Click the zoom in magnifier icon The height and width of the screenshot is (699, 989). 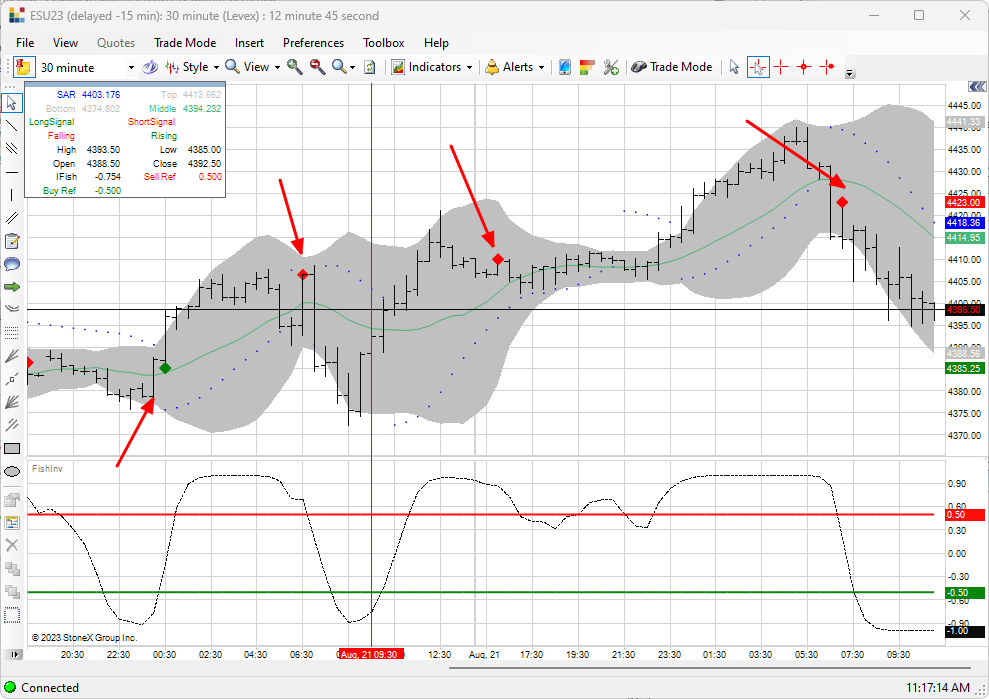point(294,67)
